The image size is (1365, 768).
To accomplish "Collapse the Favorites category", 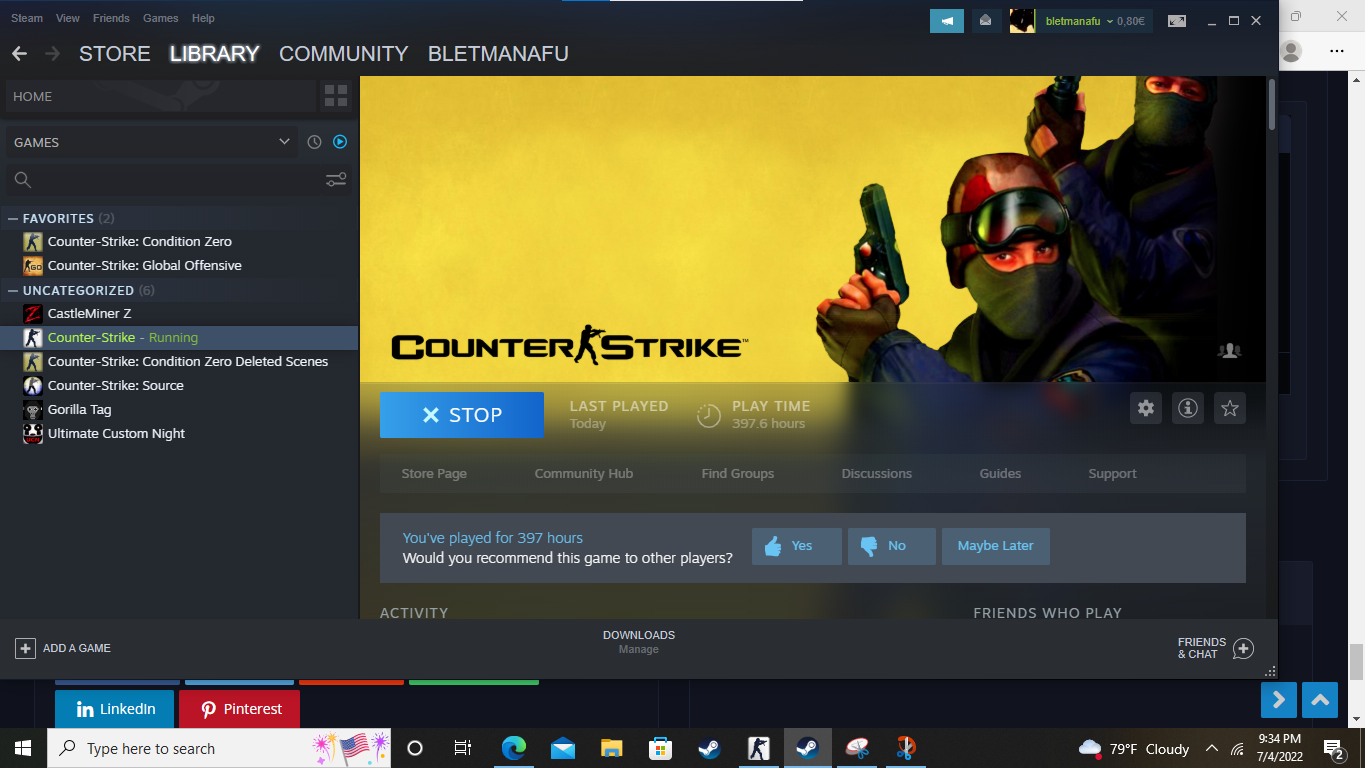I will (13, 218).
